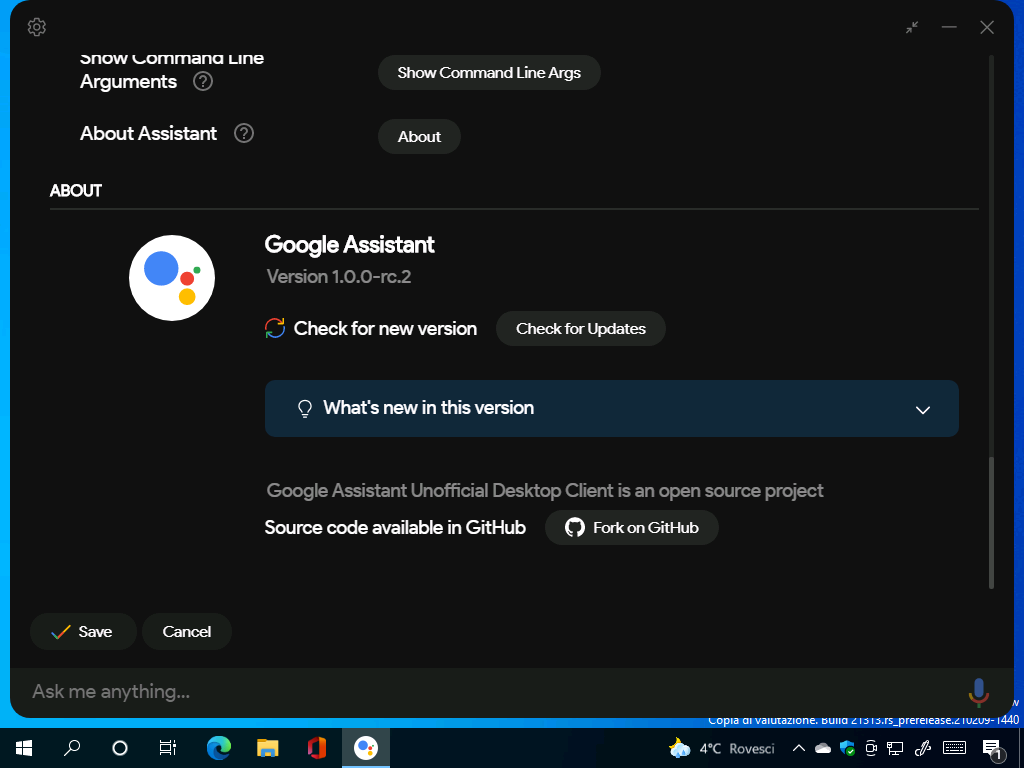Activate the microphone icon
The image size is (1024, 768).
pos(978,692)
